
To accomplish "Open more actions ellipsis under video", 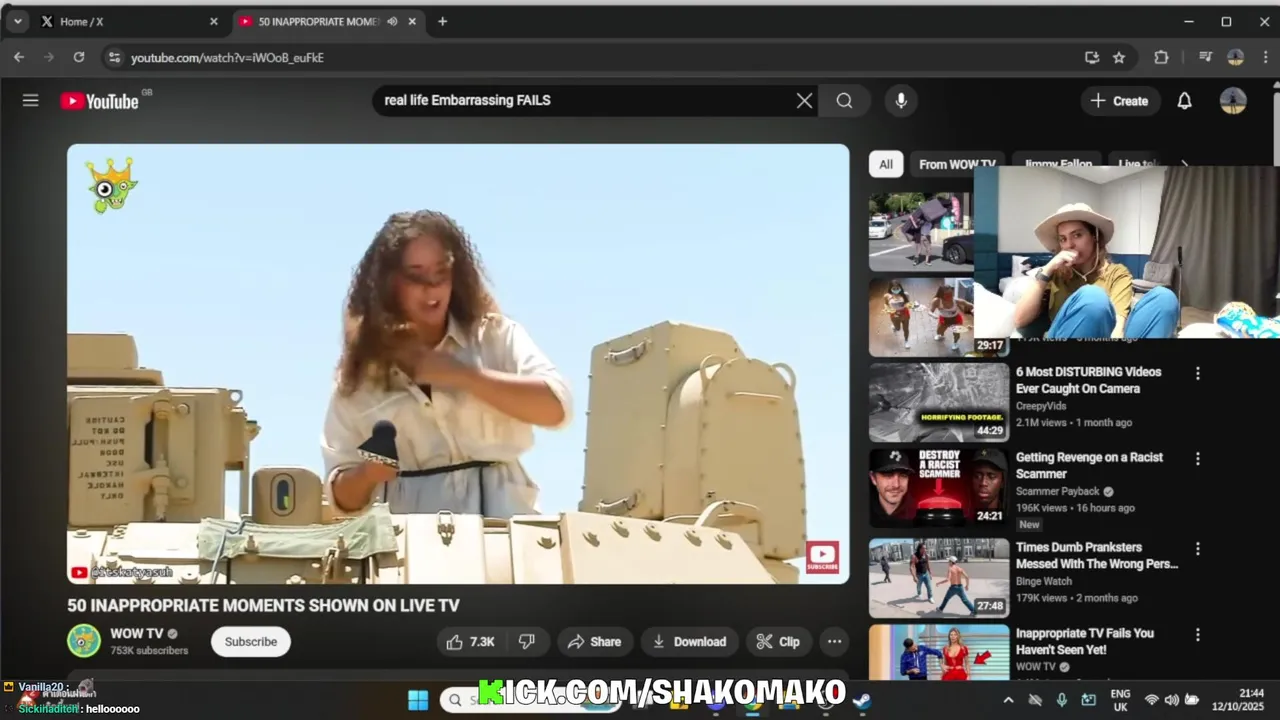I will (834, 642).
